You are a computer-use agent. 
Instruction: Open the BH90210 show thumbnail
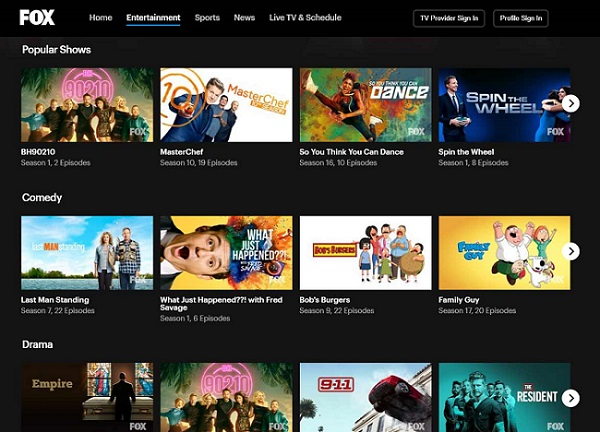(87, 105)
